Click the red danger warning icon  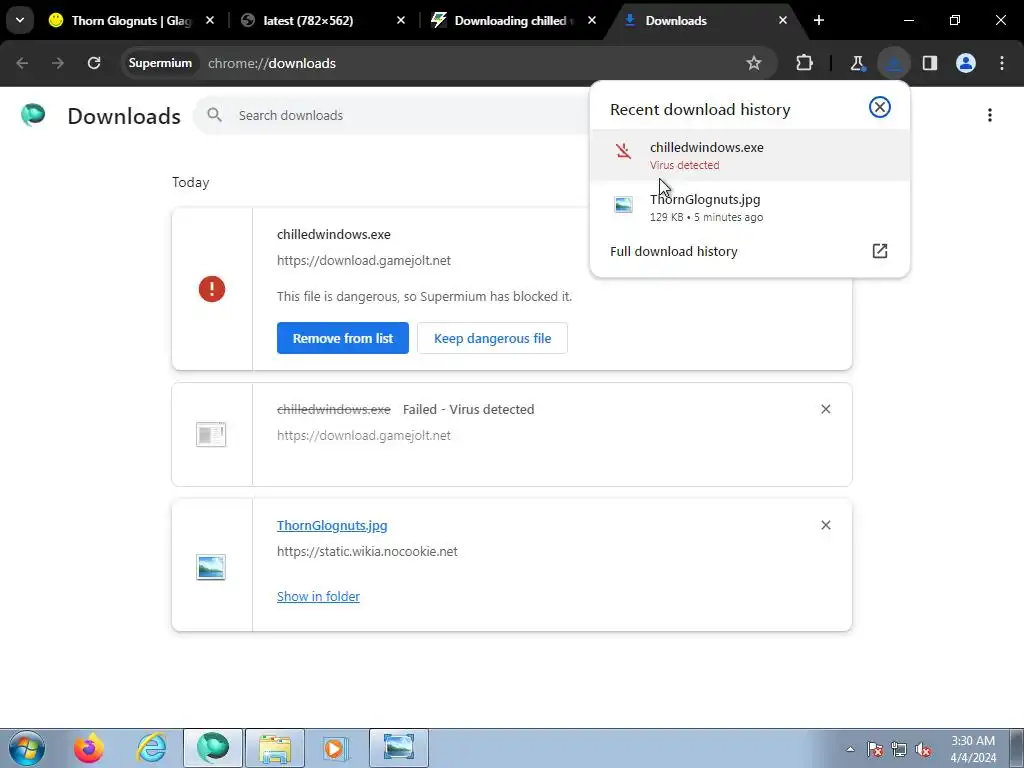[212, 289]
